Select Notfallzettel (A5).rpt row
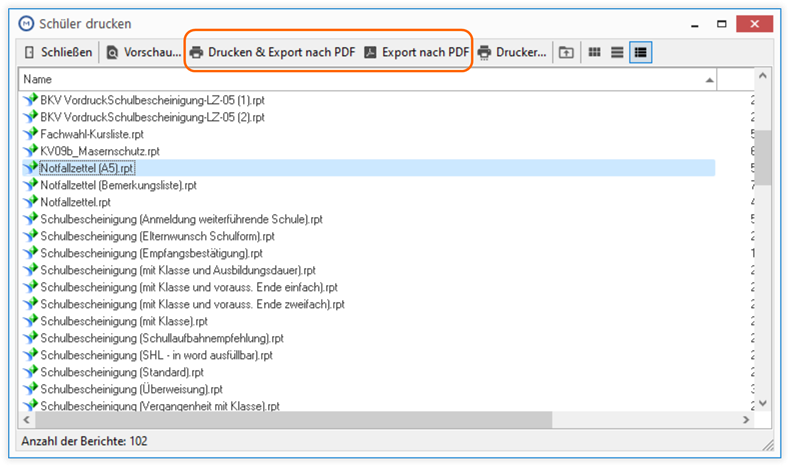The image size is (789, 466). coord(368,168)
